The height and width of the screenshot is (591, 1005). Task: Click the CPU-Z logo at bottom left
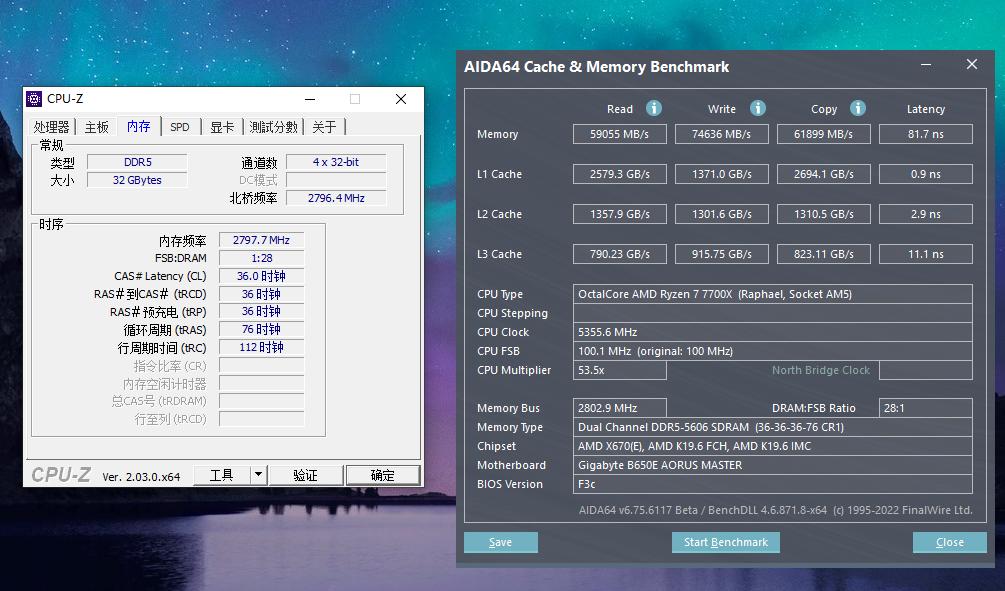(60, 474)
